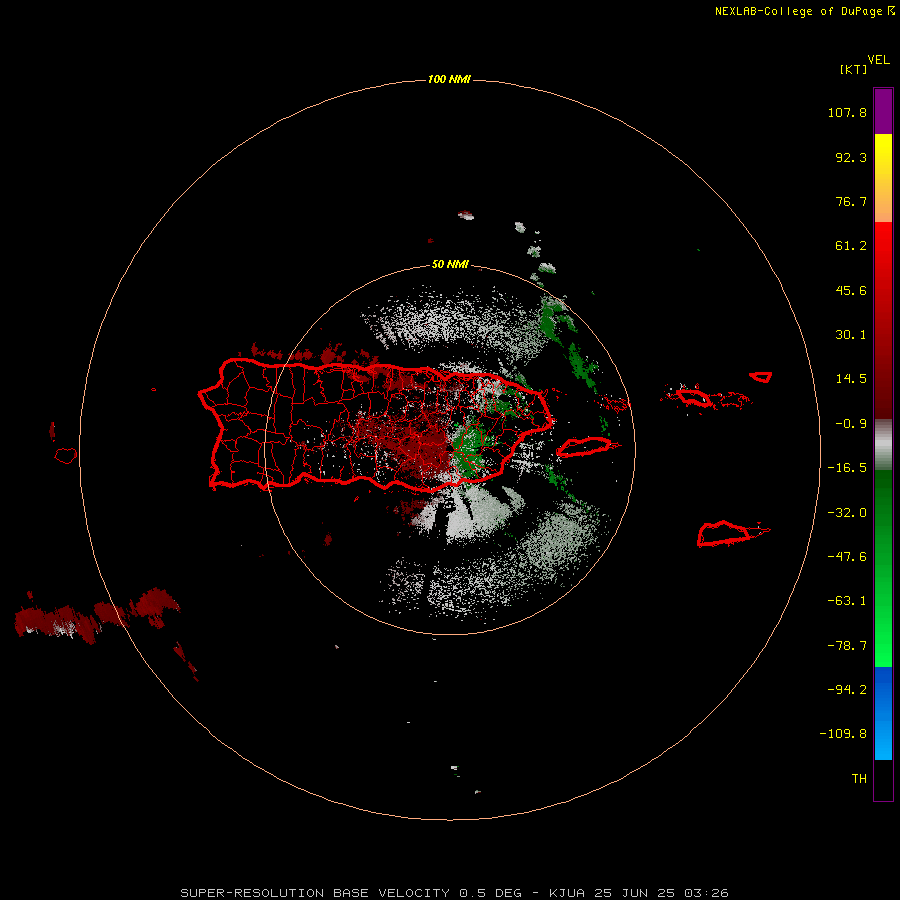Image resolution: width=900 pixels, height=900 pixels.
Task: Click the 92.3 legend value
Action: point(851,157)
